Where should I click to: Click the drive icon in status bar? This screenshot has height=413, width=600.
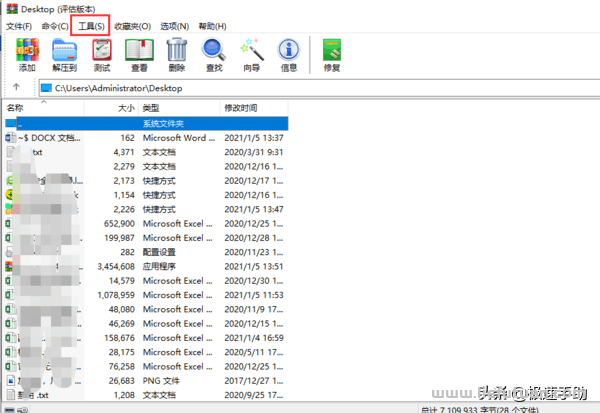pos(9,410)
